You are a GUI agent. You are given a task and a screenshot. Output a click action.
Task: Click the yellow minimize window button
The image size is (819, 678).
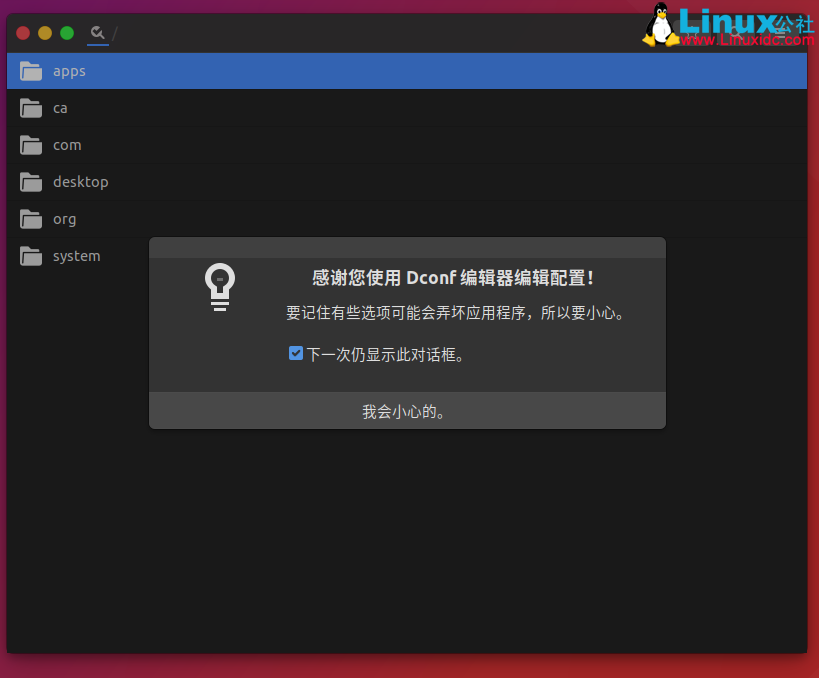[45, 33]
